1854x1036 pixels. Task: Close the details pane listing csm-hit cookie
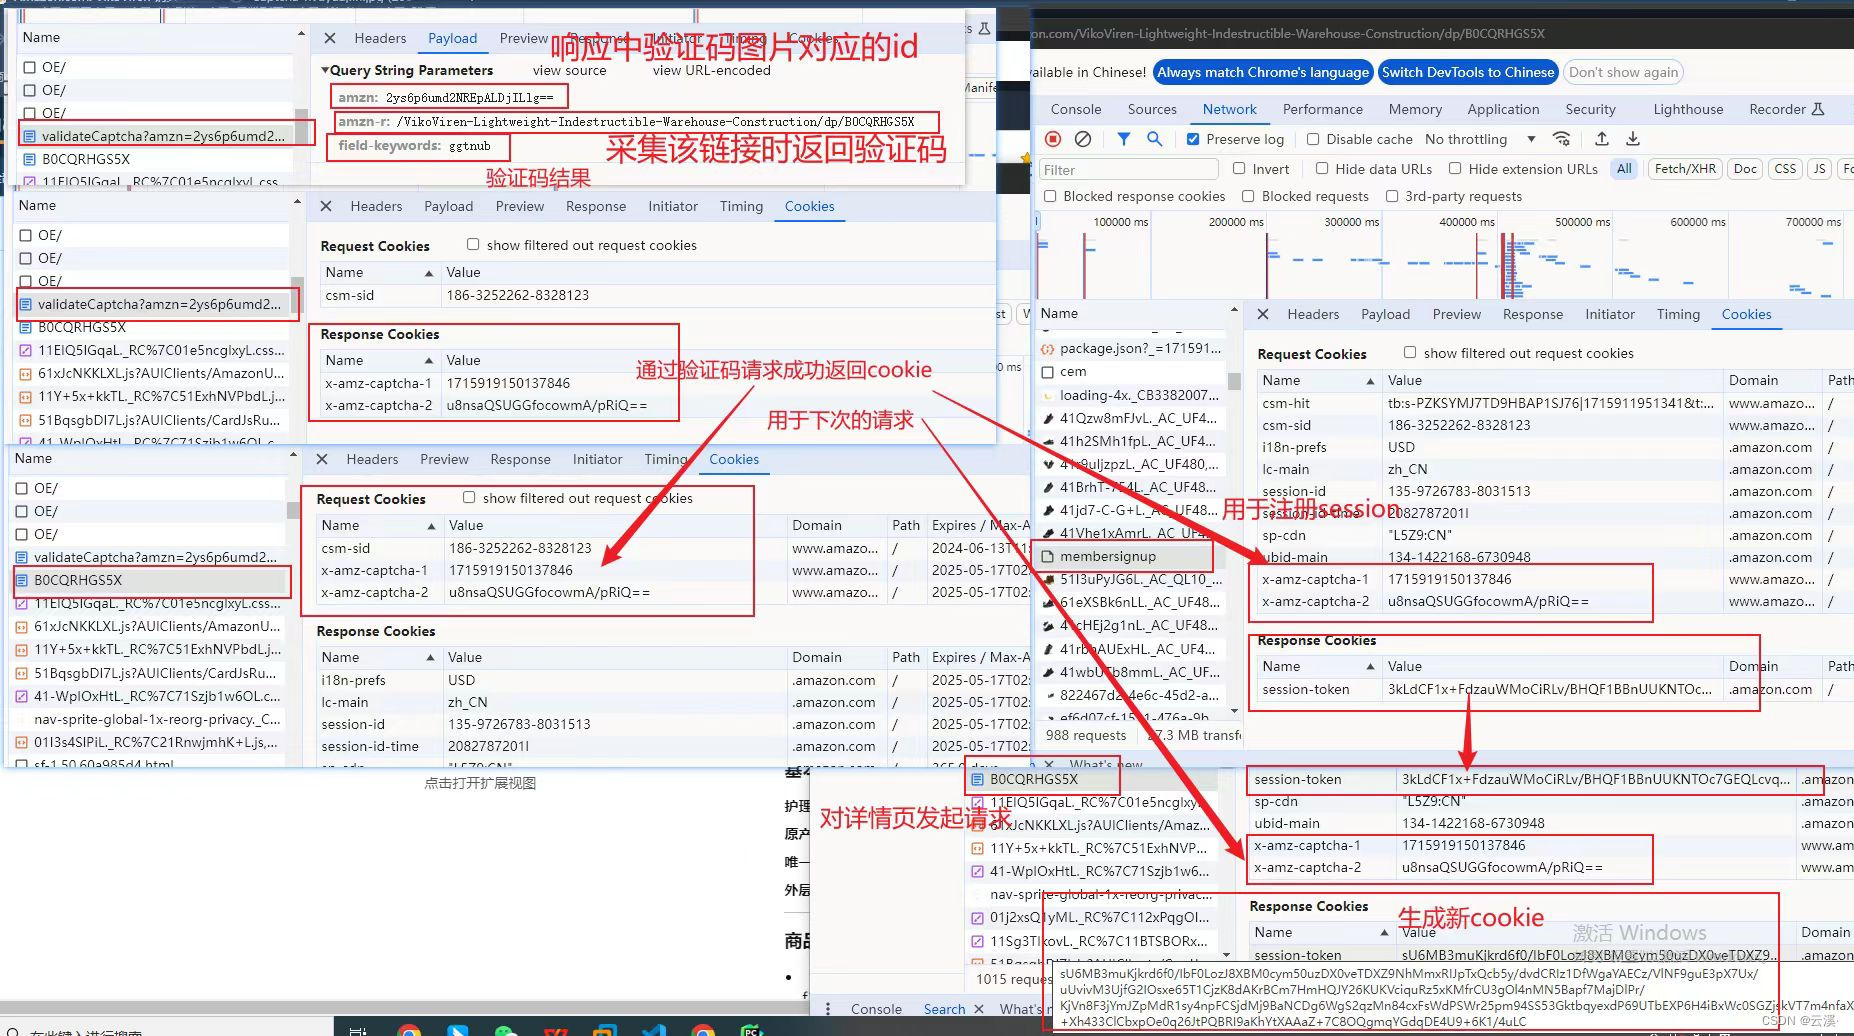[x=1263, y=314]
